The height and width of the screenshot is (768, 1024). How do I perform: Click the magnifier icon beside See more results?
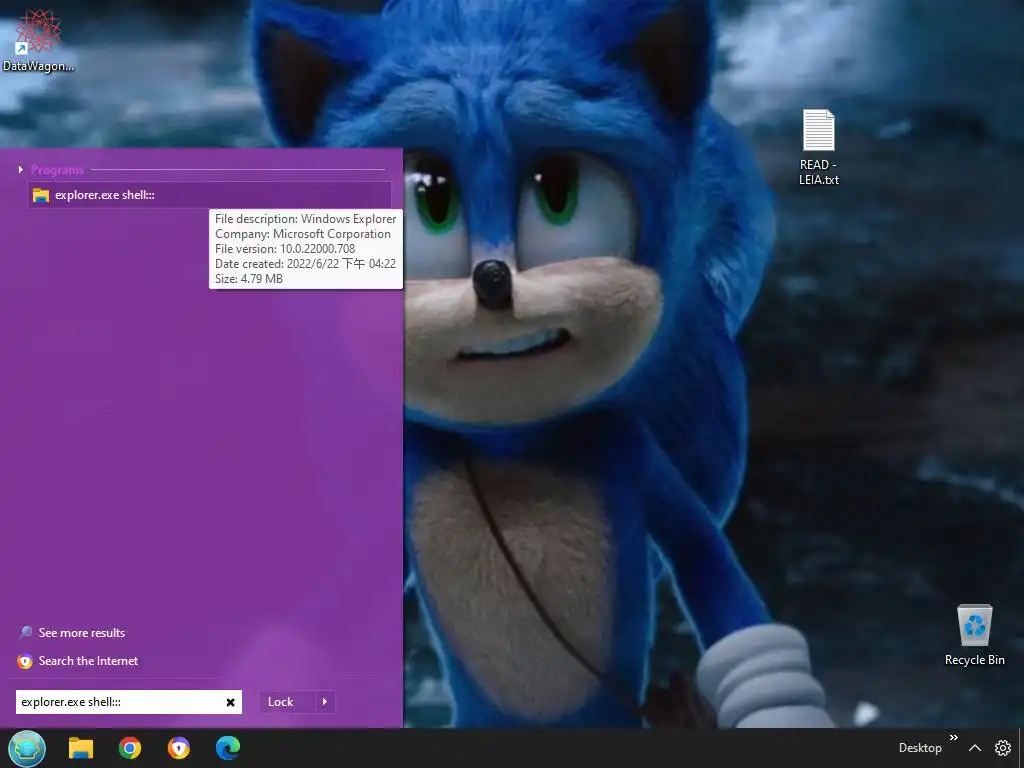pos(25,632)
